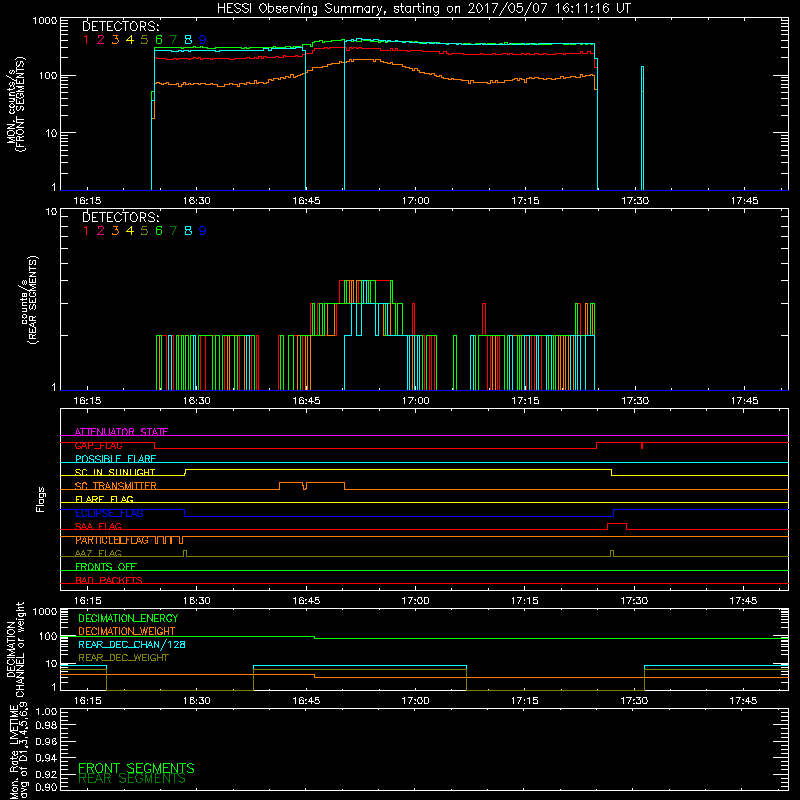This screenshot has width=800, height=800.
Task: Click the 17:00 tick label below the decimation panel
Action: coord(415,701)
